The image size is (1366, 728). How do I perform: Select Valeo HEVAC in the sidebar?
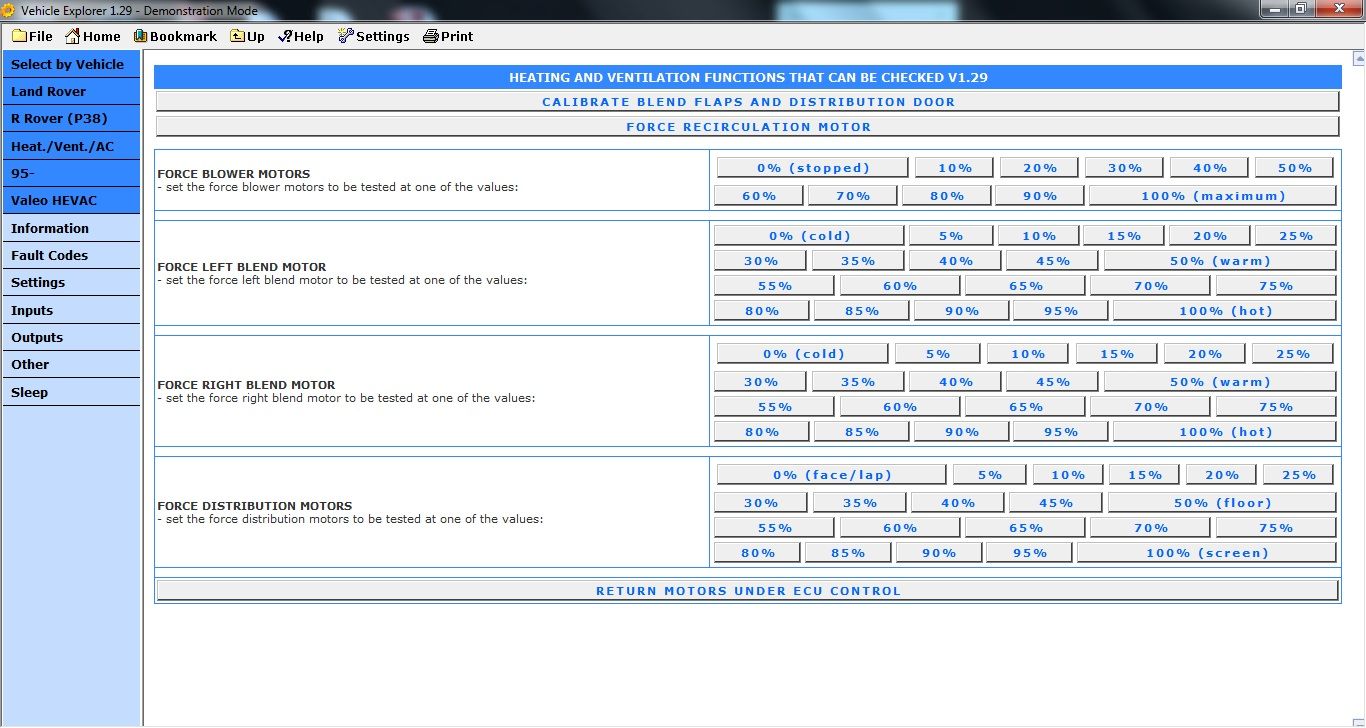point(71,200)
